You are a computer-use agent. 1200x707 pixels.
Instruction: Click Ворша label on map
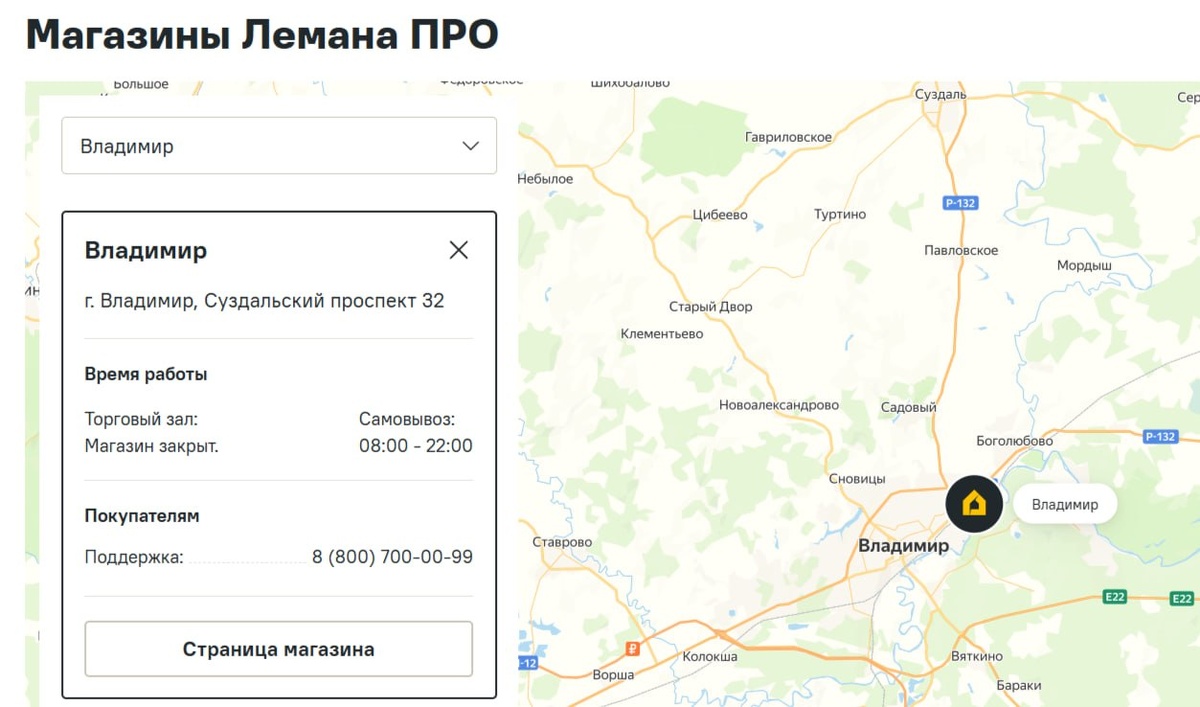[614, 675]
